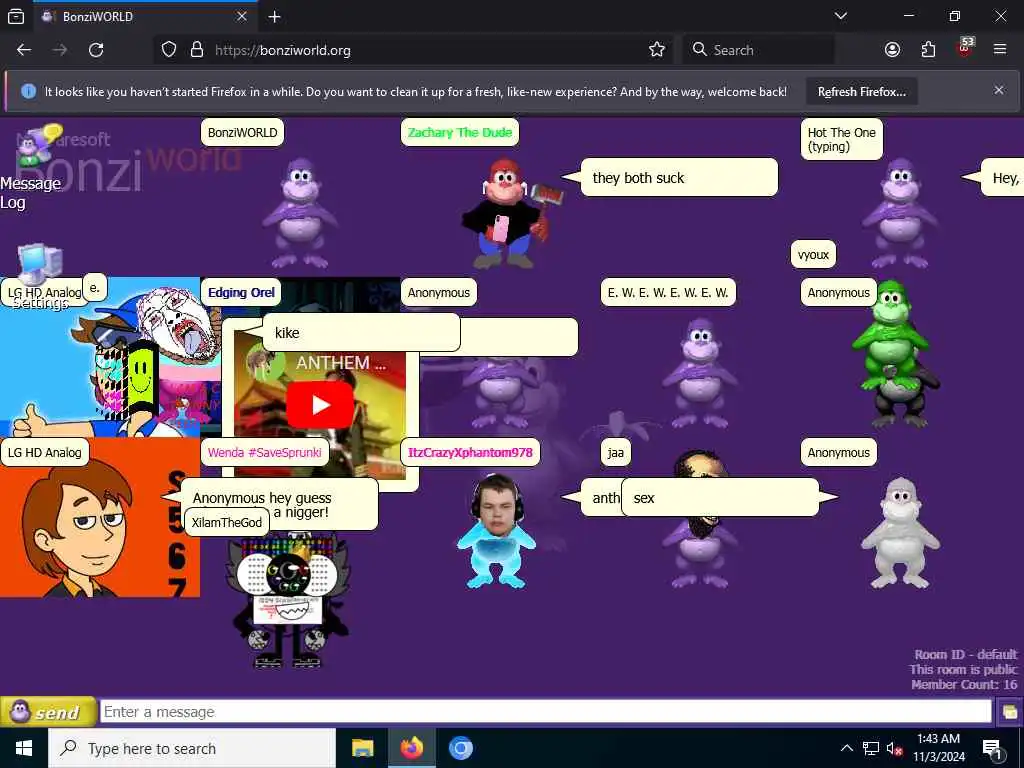Viewport: 1024px width, 768px height.
Task: Click the E. W. E. W. name tag
Action: [668, 293]
